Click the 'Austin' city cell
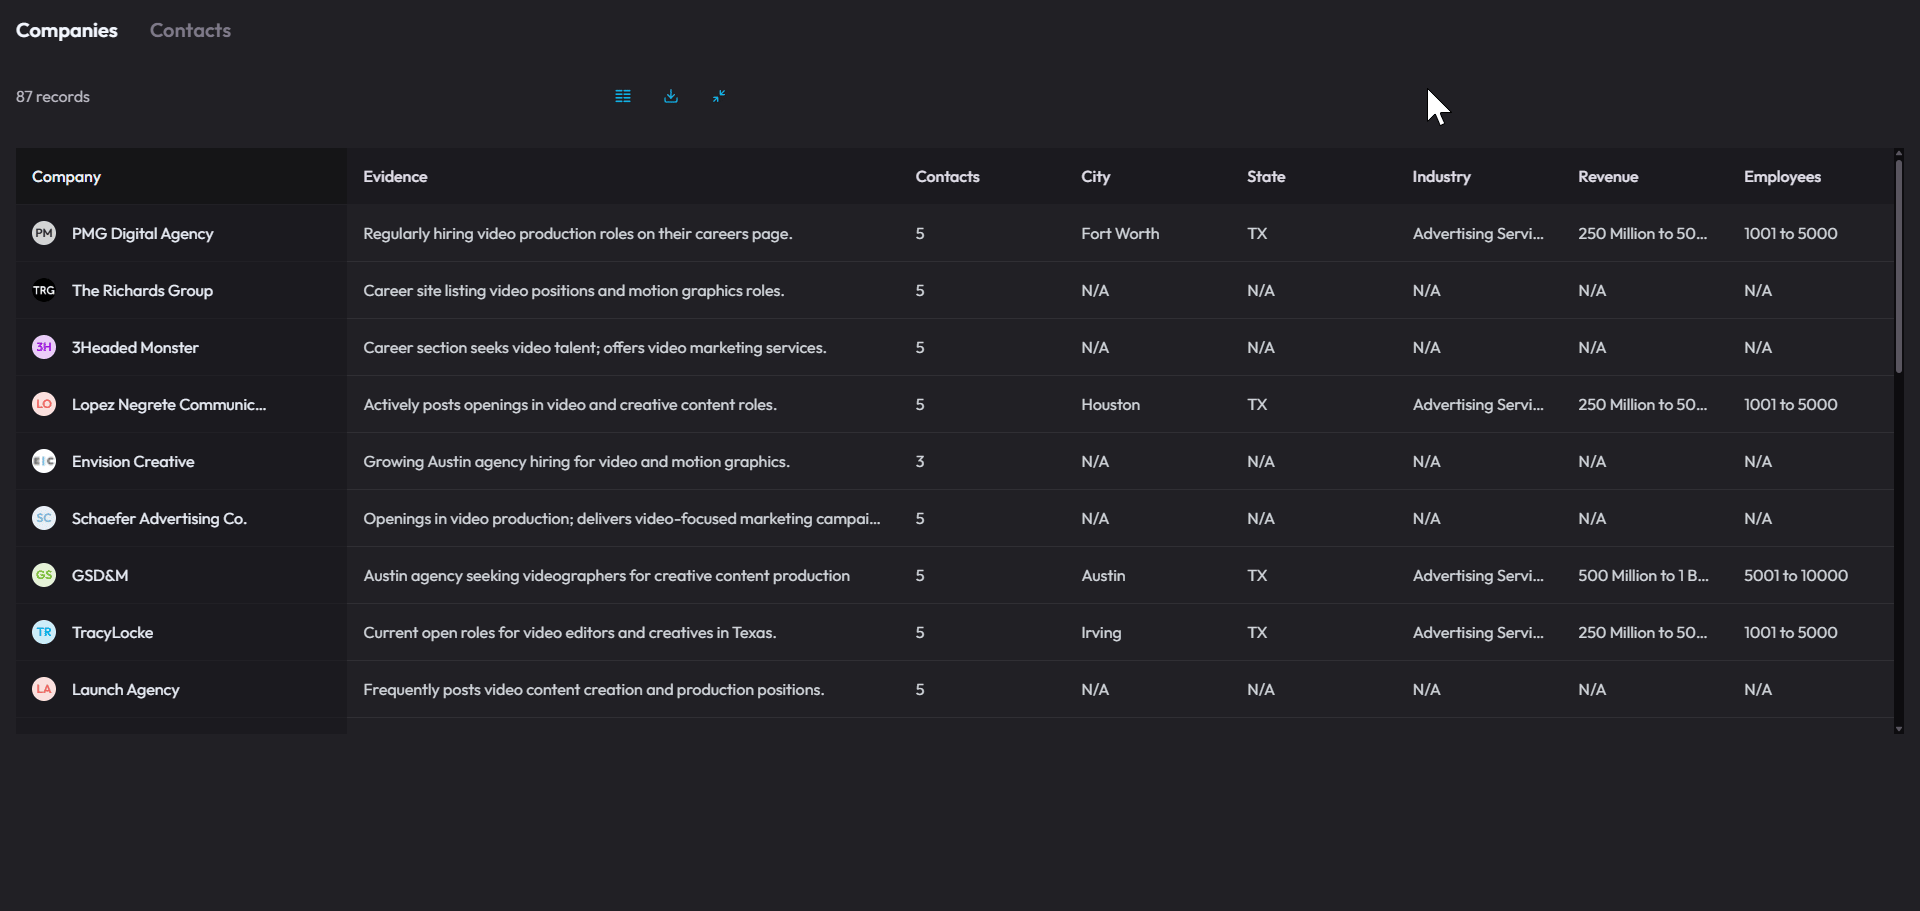Image resolution: width=1920 pixels, height=911 pixels. point(1103,575)
